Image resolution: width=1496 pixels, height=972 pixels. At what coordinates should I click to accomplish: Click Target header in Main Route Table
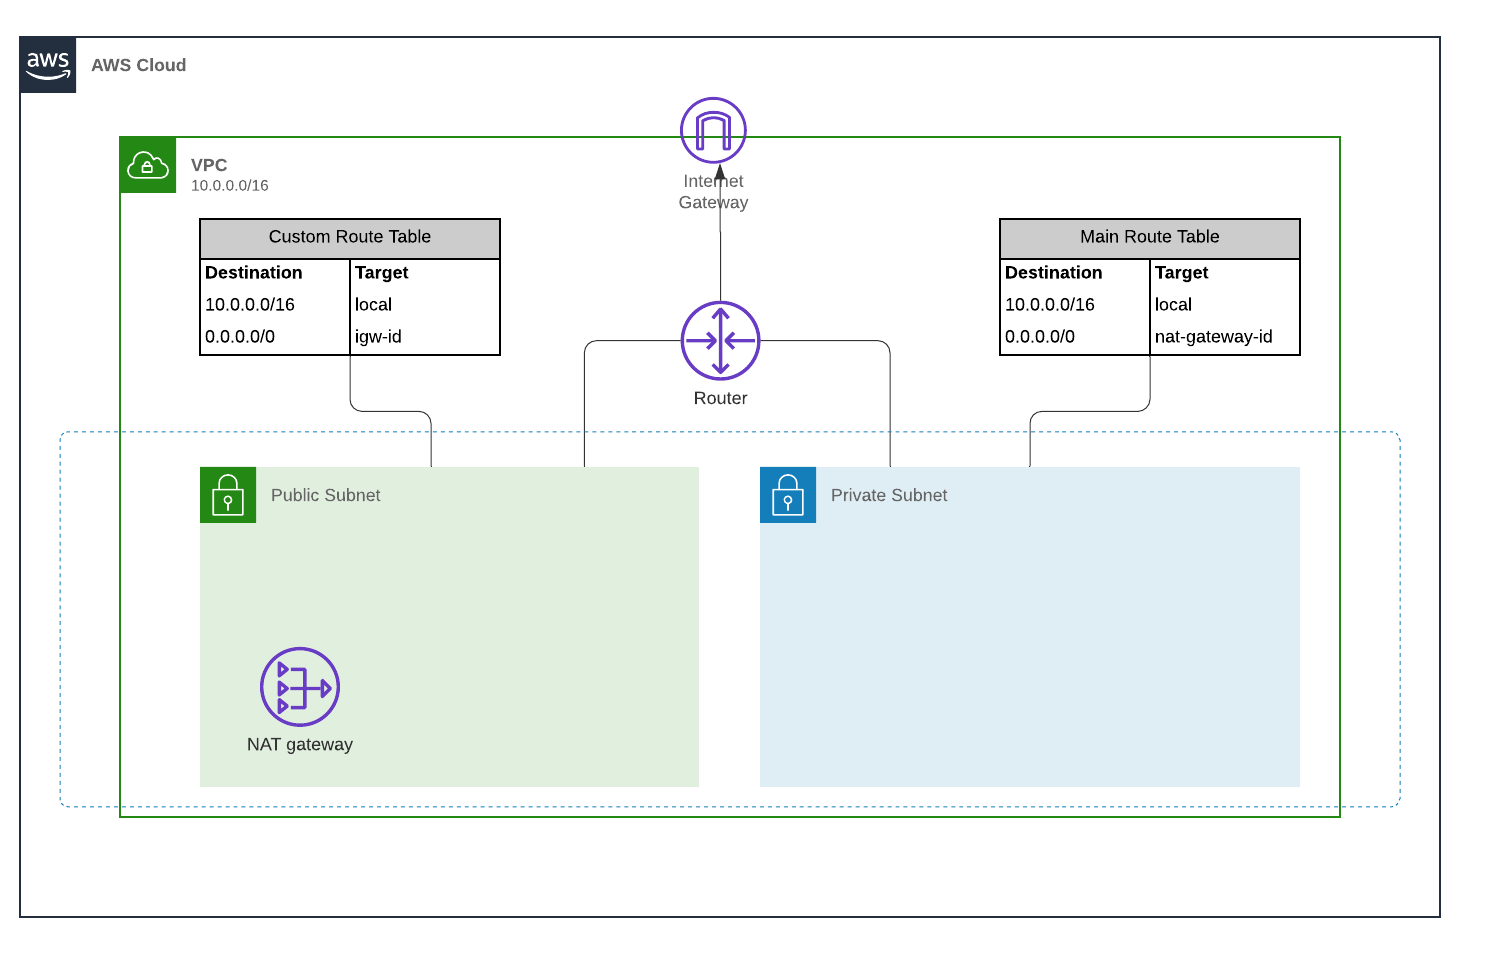pos(1182,273)
